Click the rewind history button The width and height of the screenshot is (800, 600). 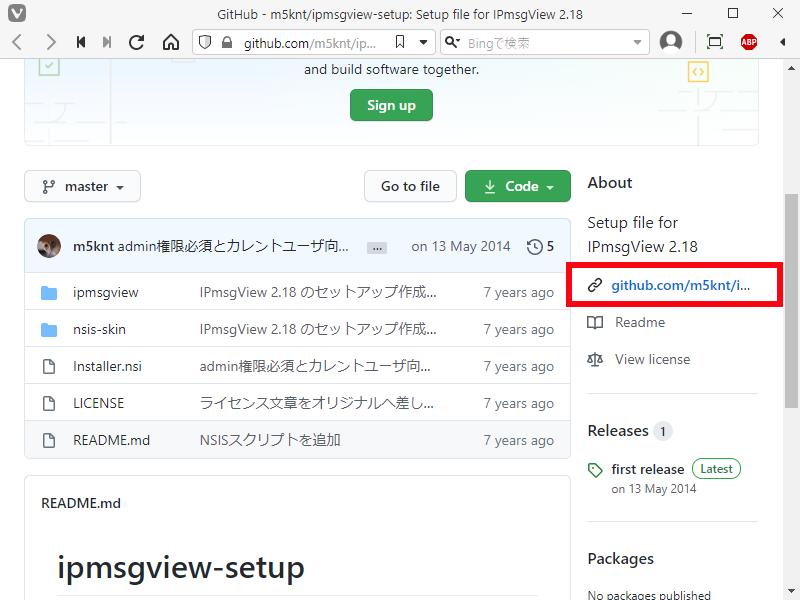[x=80, y=42]
